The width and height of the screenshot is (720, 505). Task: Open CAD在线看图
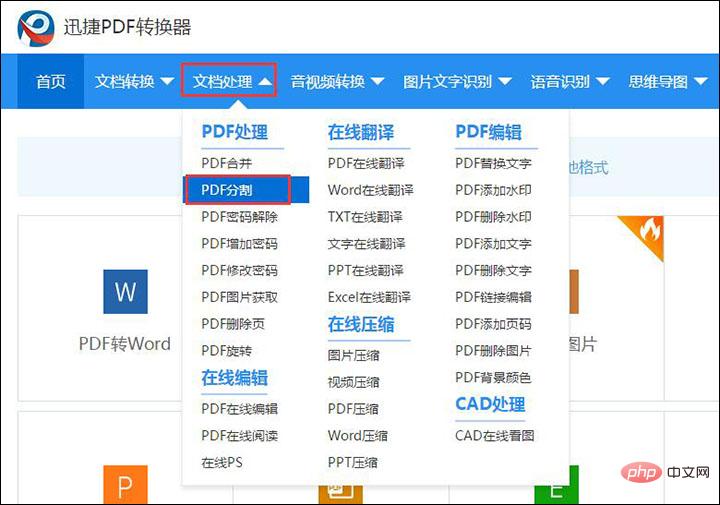tap(495, 435)
